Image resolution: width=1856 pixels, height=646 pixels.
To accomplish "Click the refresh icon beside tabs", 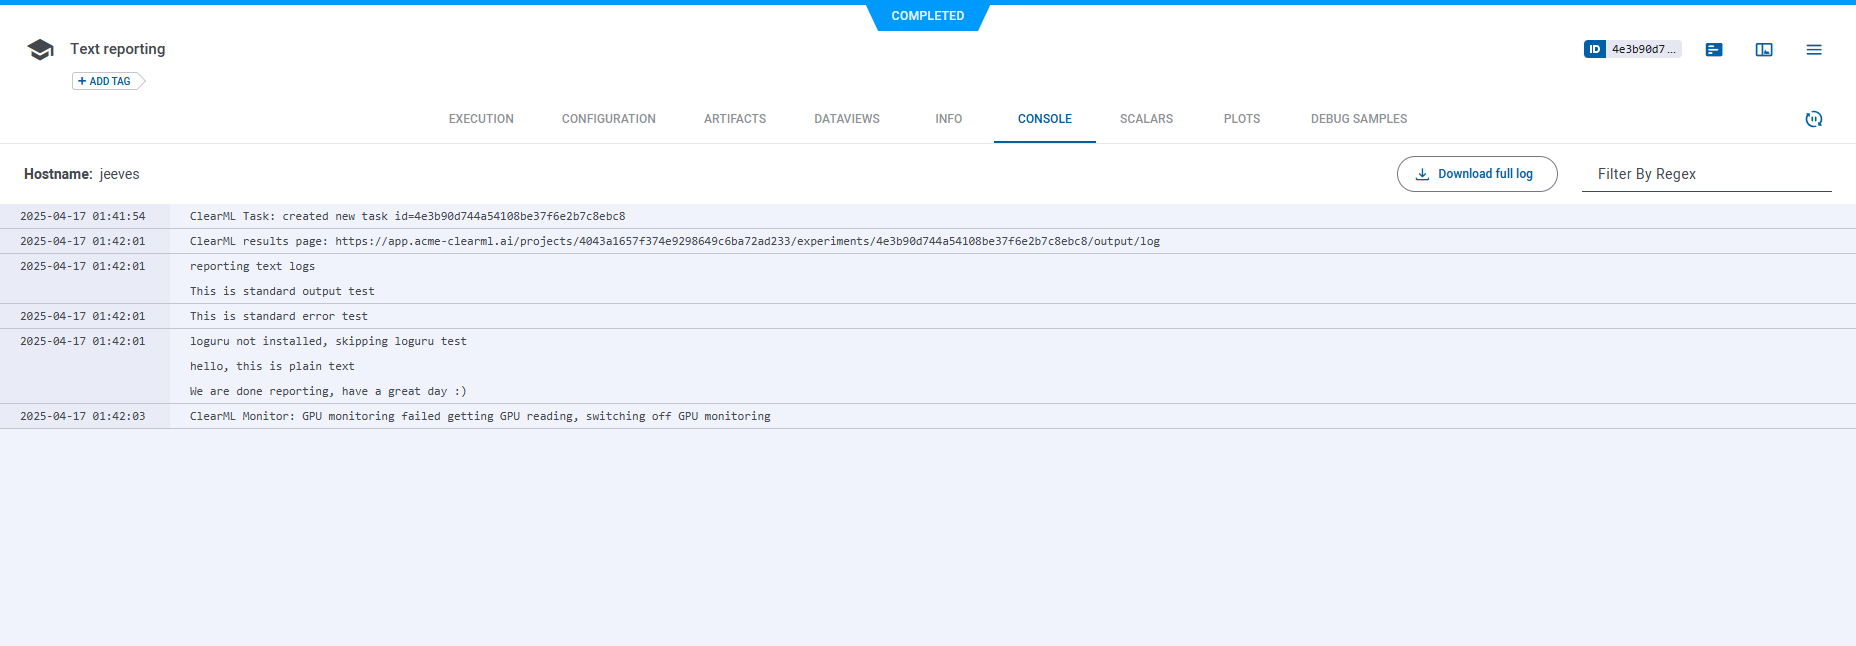I will [x=1814, y=119].
